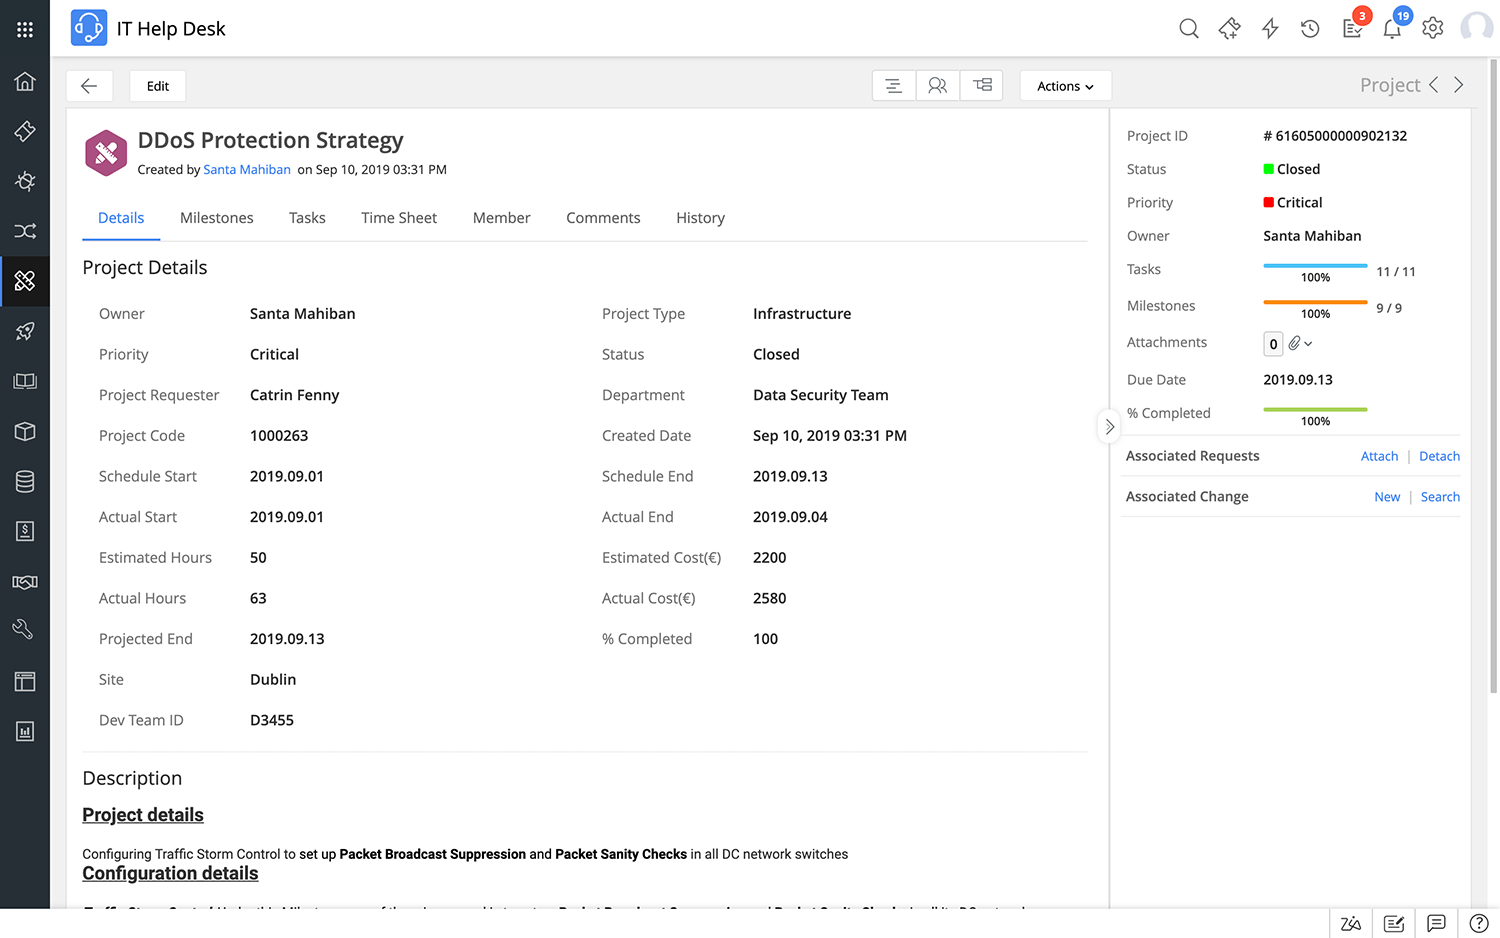Open the Solutions knowledge book icon
1500x938 pixels.
pos(25,381)
